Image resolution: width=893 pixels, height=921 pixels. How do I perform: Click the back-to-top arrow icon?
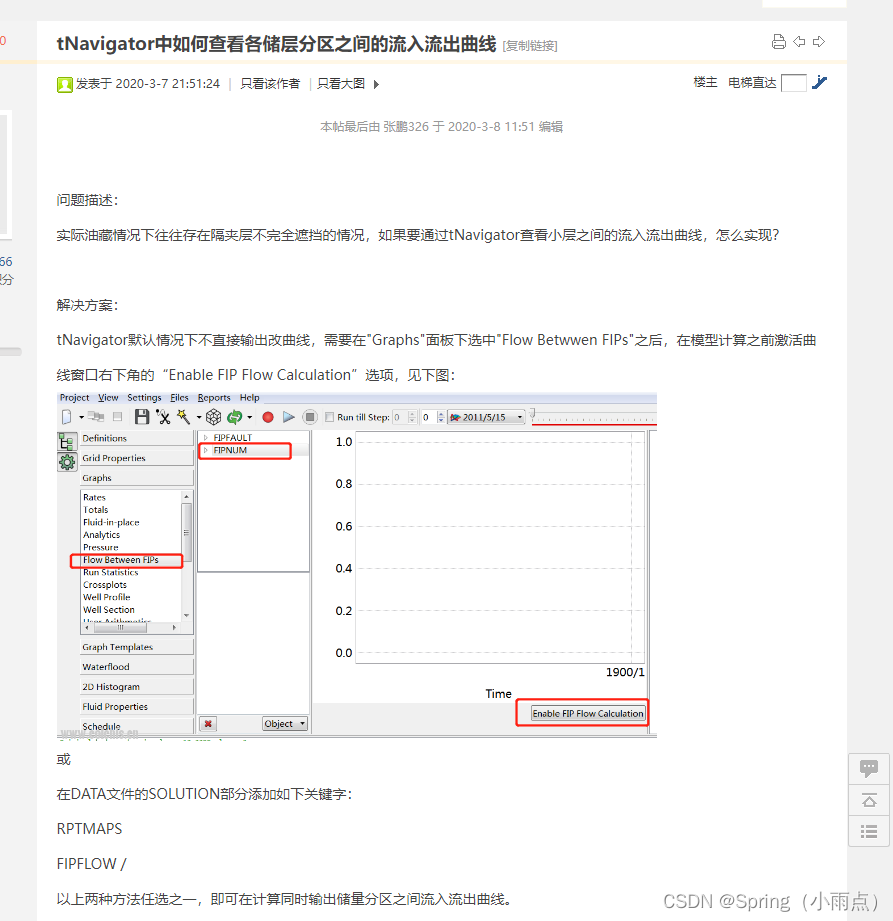click(869, 800)
